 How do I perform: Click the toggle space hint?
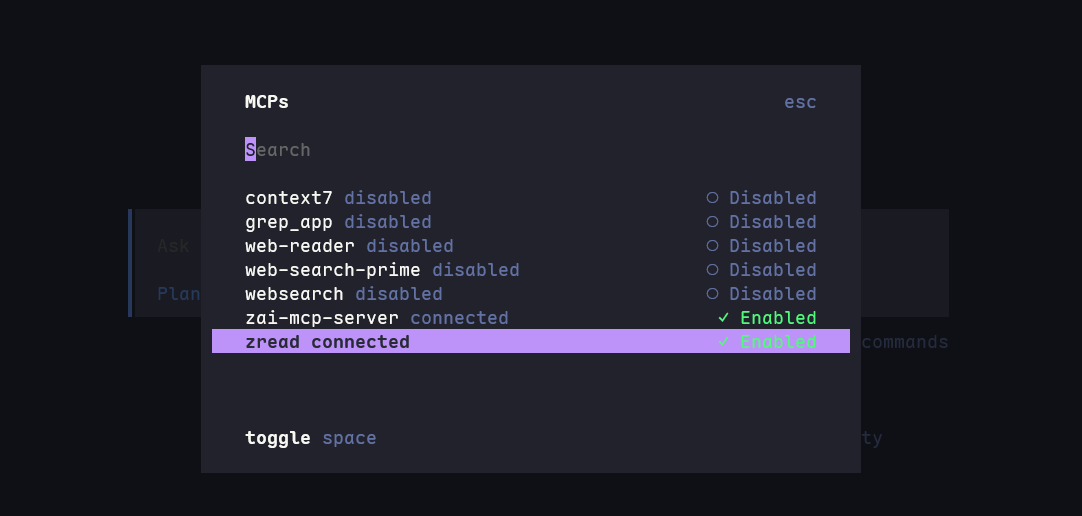311,438
